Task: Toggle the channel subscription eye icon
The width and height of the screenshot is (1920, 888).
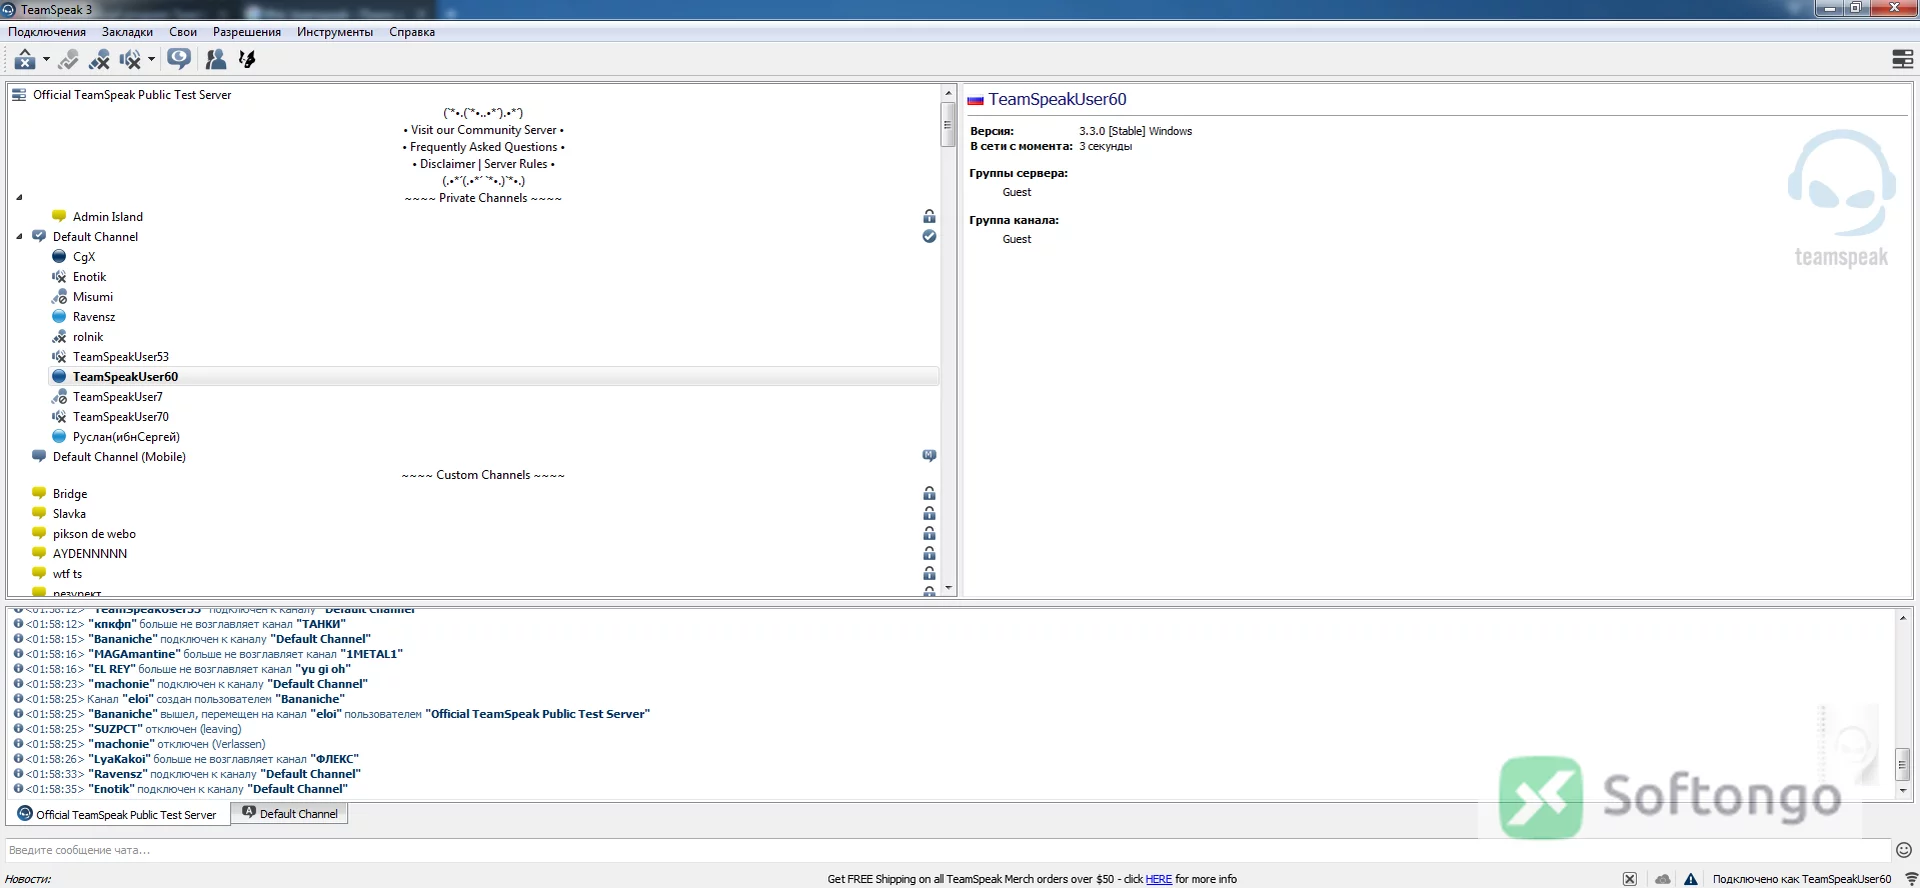Action: point(179,59)
